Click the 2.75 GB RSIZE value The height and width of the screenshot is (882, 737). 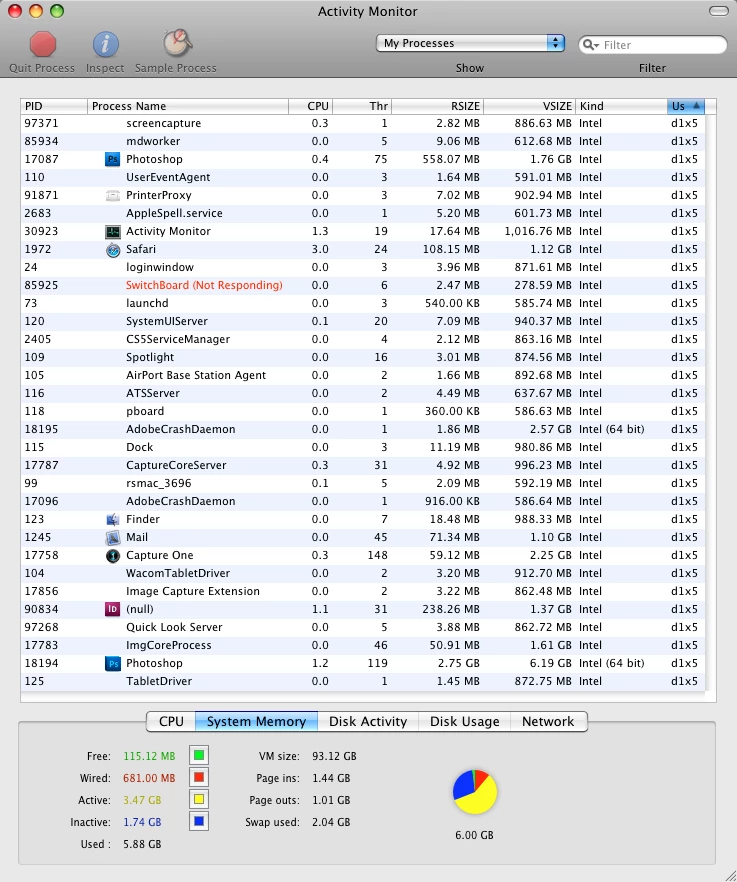click(x=459, y=663)
